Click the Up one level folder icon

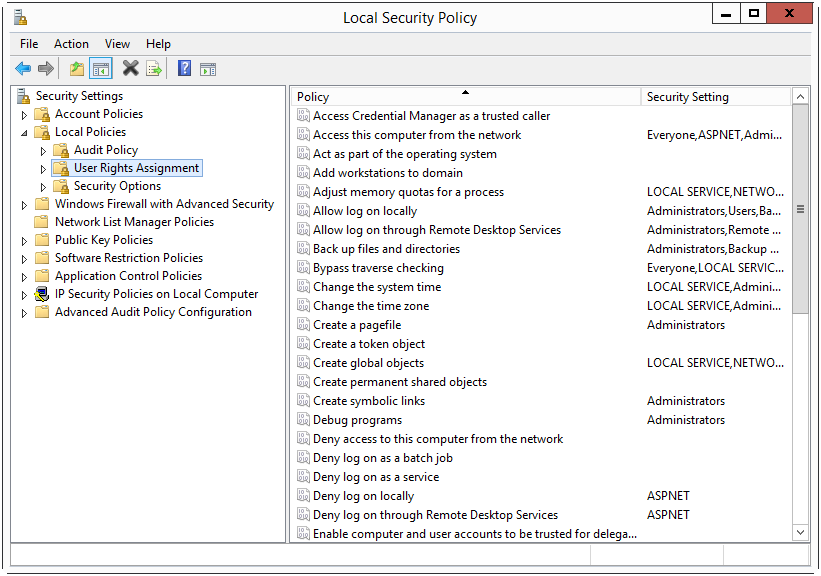pos(77,69)
